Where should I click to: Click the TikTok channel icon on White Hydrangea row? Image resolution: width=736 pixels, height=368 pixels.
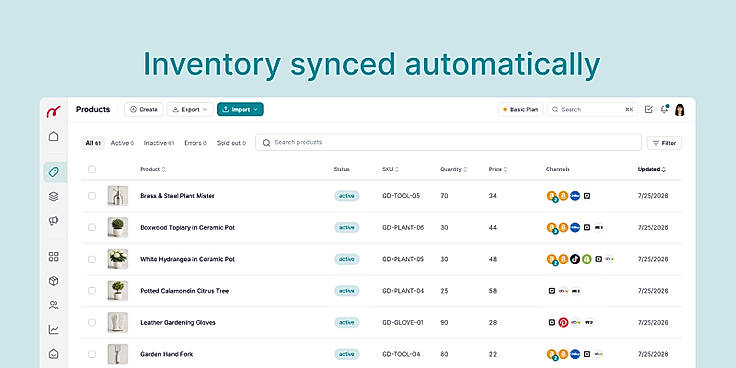575,259
